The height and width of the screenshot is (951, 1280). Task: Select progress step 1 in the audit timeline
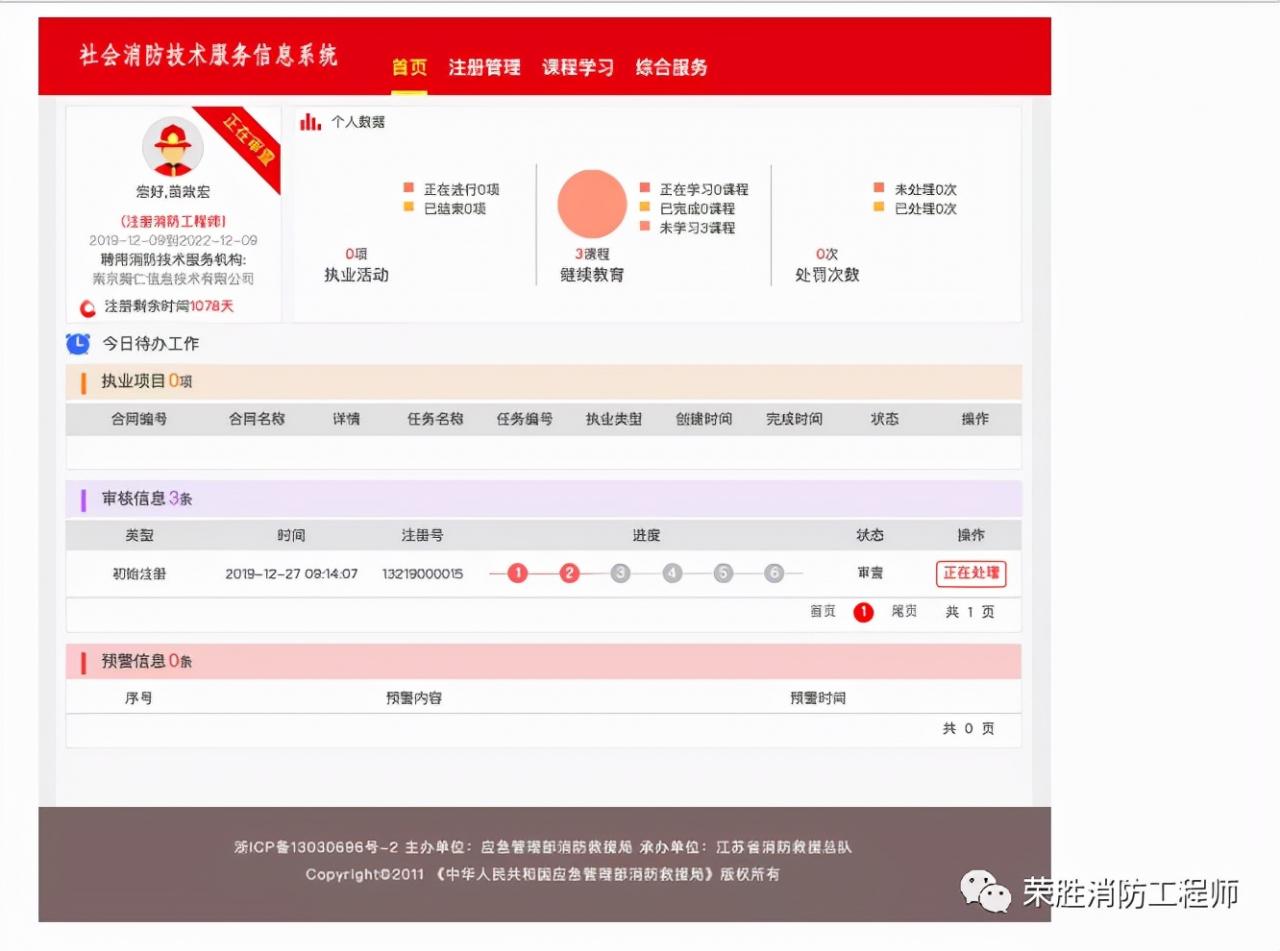pos(517,573)
